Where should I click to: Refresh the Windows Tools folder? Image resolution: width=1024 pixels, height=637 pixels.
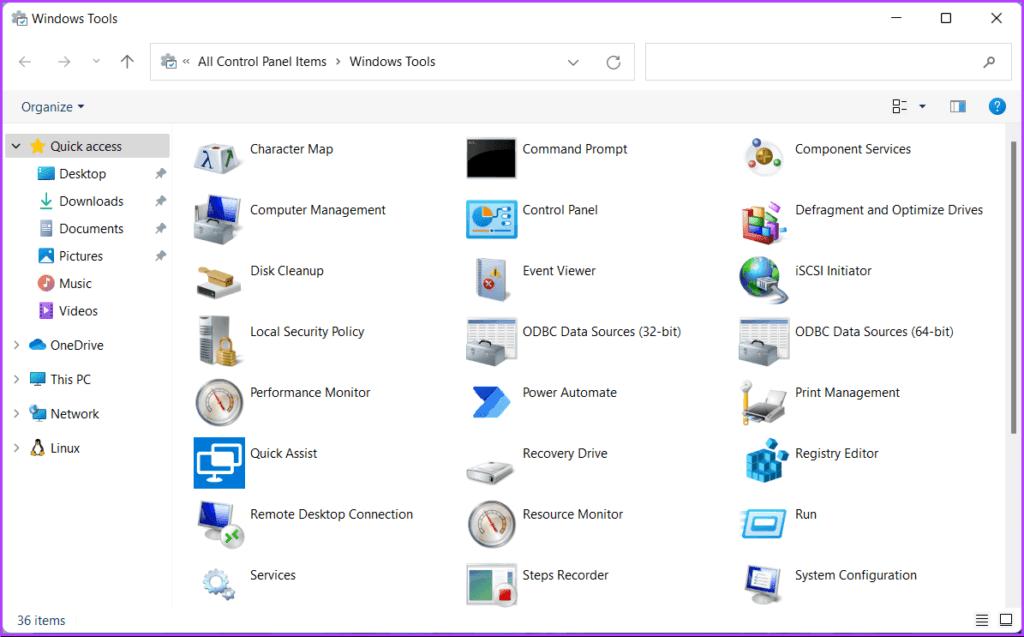tap(613, 61)
